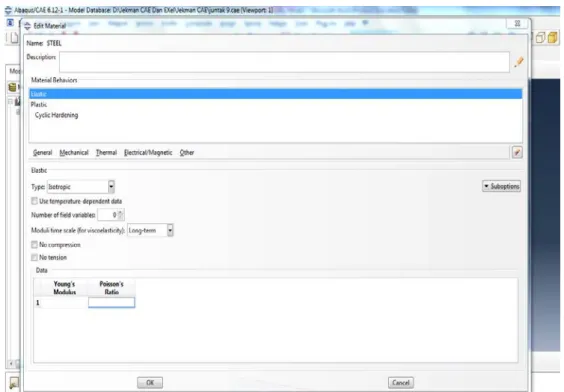The image size is (564, 392).
Task: Select the Elastic material behavior row
Action: tap(276, 94)
